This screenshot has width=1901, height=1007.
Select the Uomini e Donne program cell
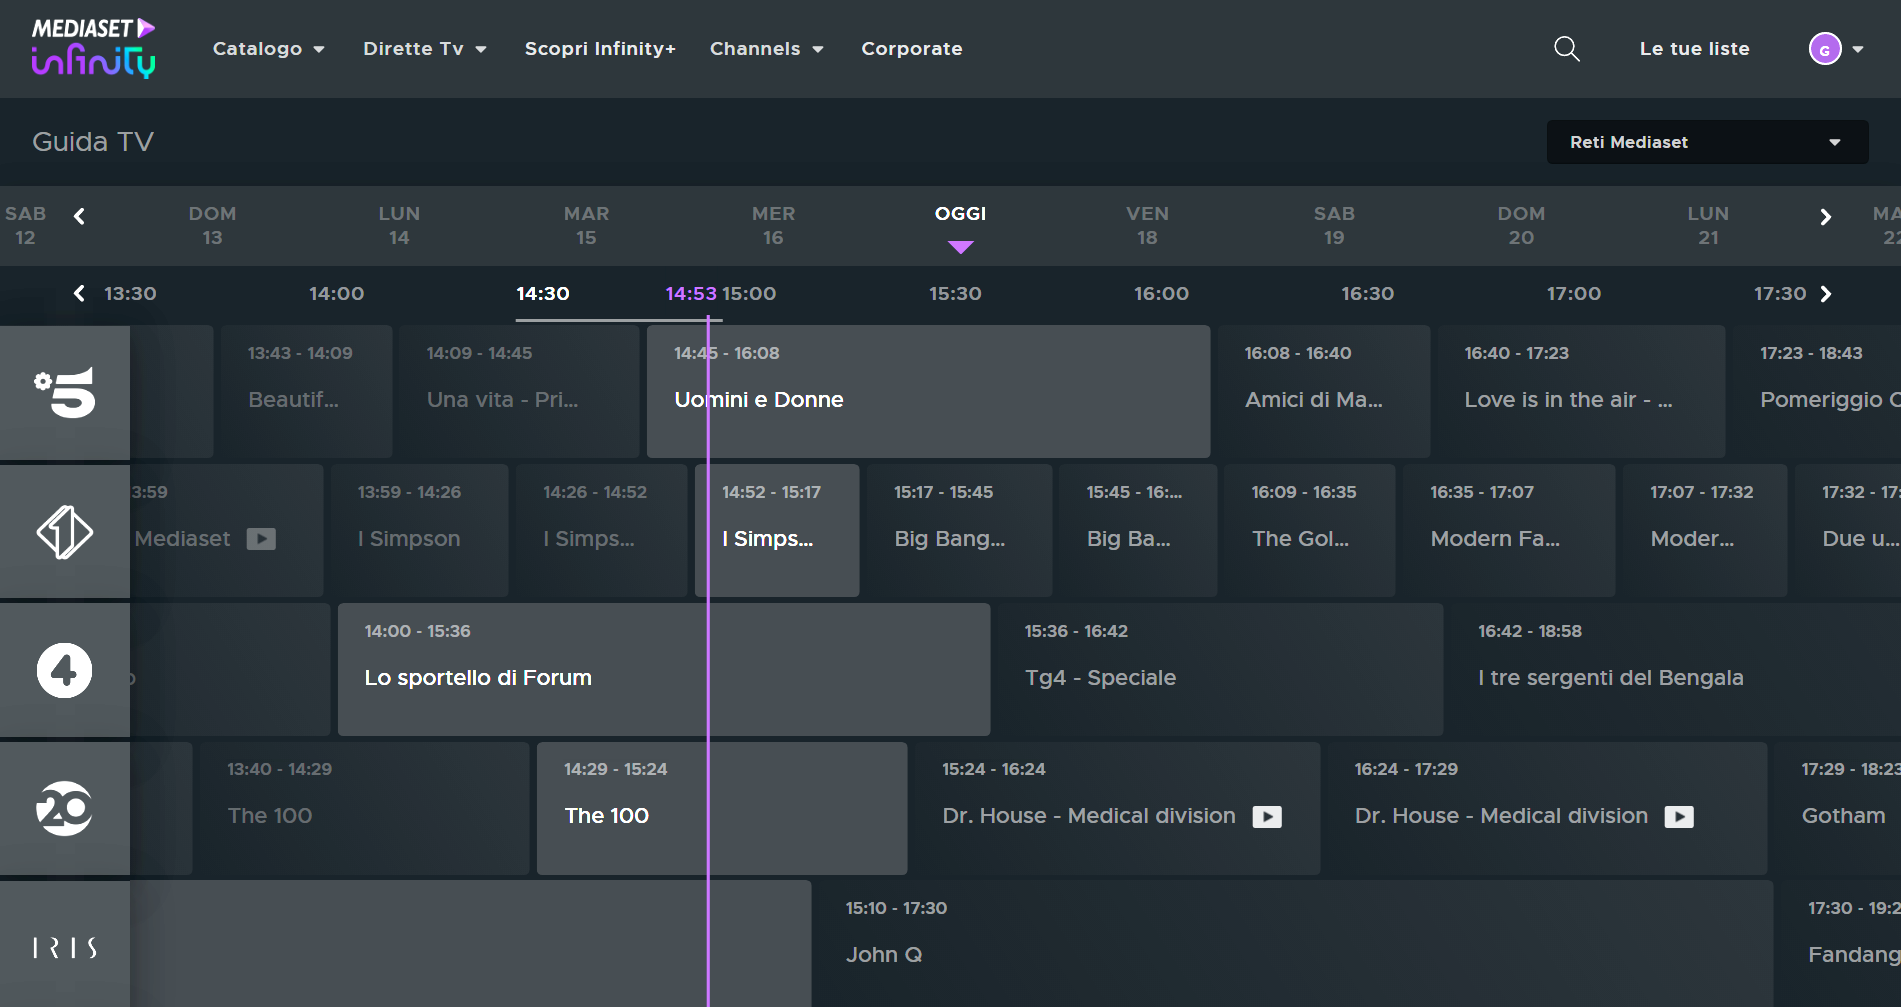(927, 391)
